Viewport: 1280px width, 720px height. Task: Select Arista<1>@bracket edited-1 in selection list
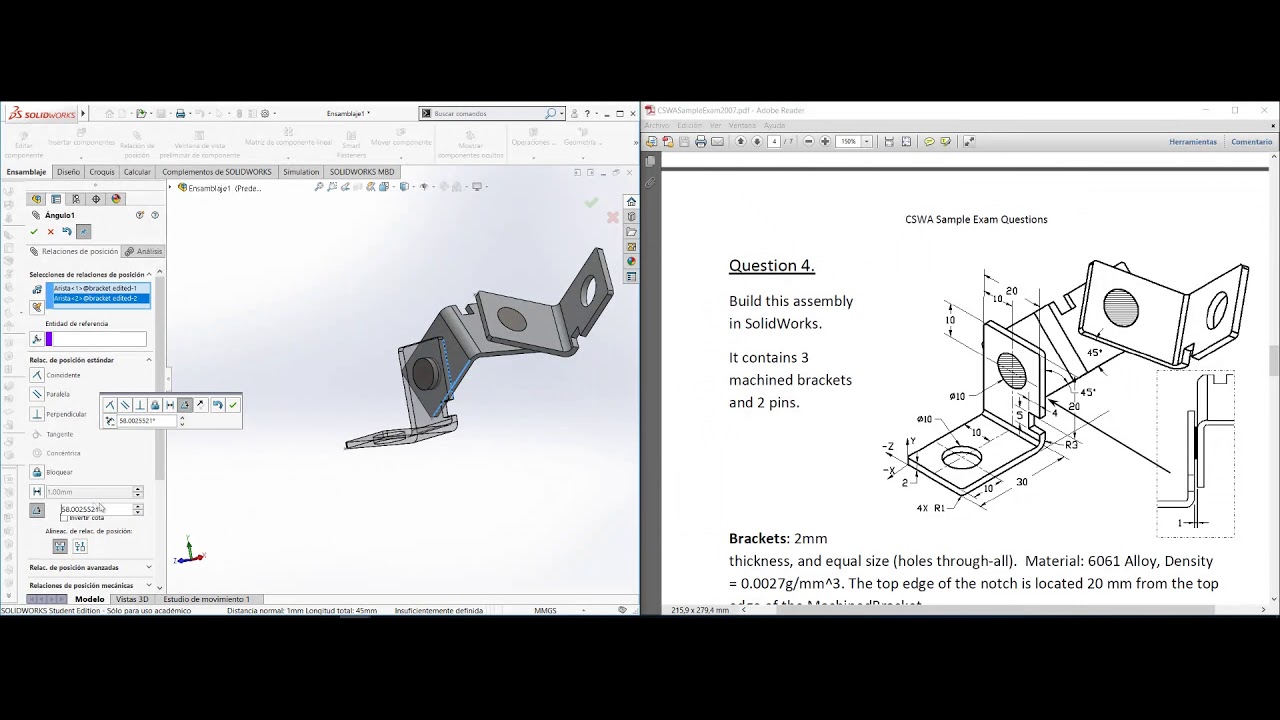tap(98, 288)
